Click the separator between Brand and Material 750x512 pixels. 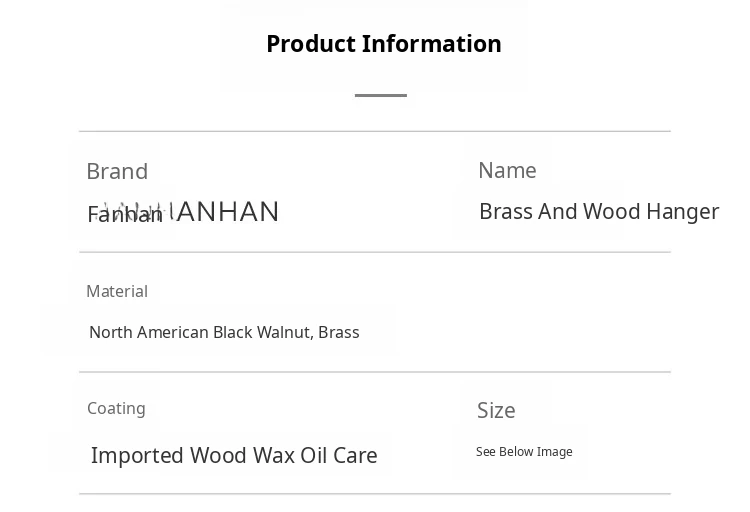[x=374, y=252]
